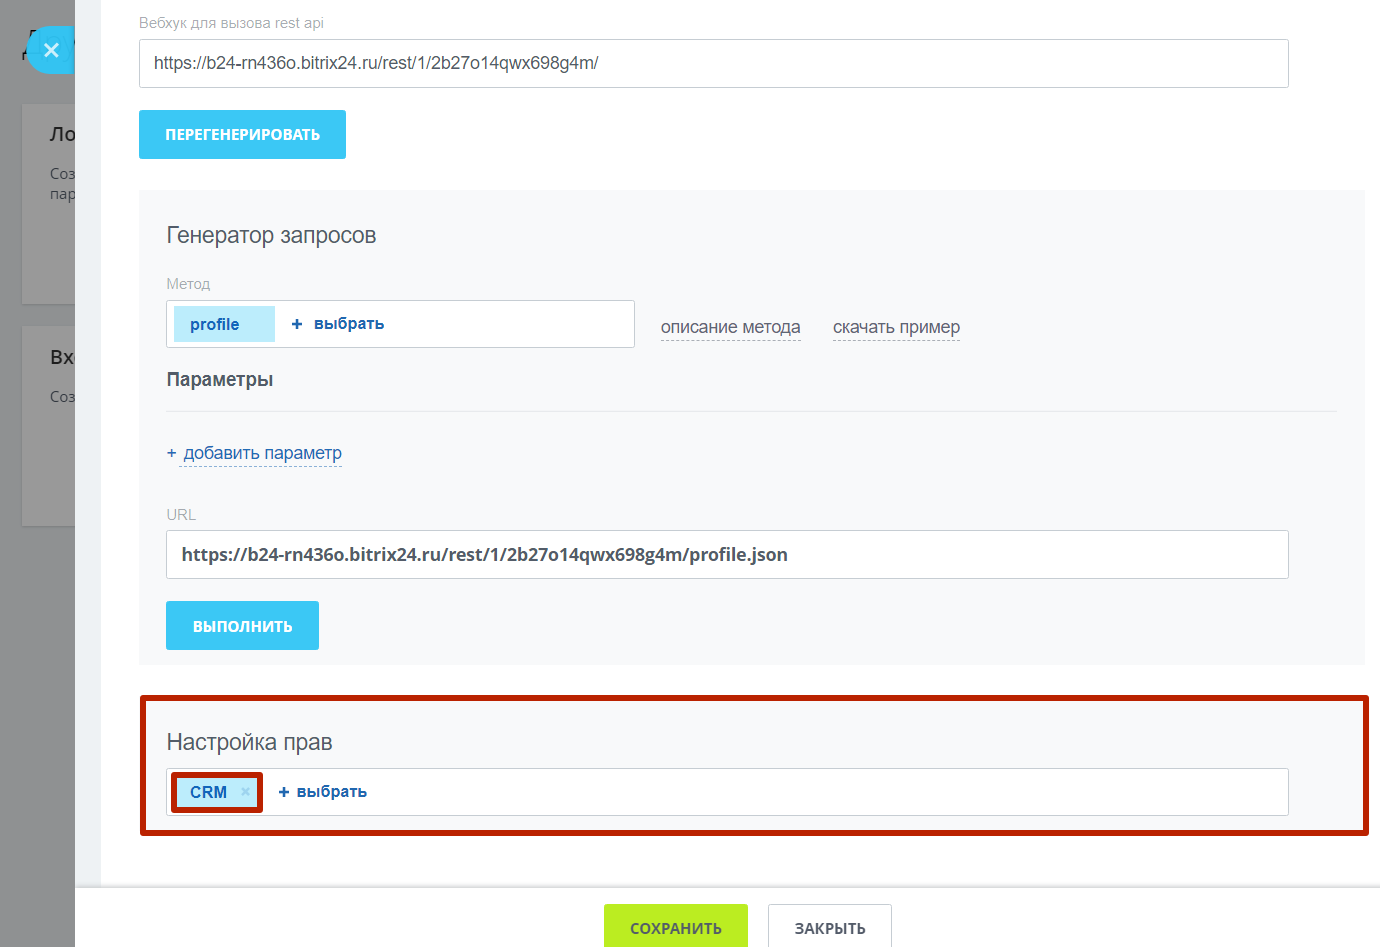Open the описание метода link

click(731, 327)
